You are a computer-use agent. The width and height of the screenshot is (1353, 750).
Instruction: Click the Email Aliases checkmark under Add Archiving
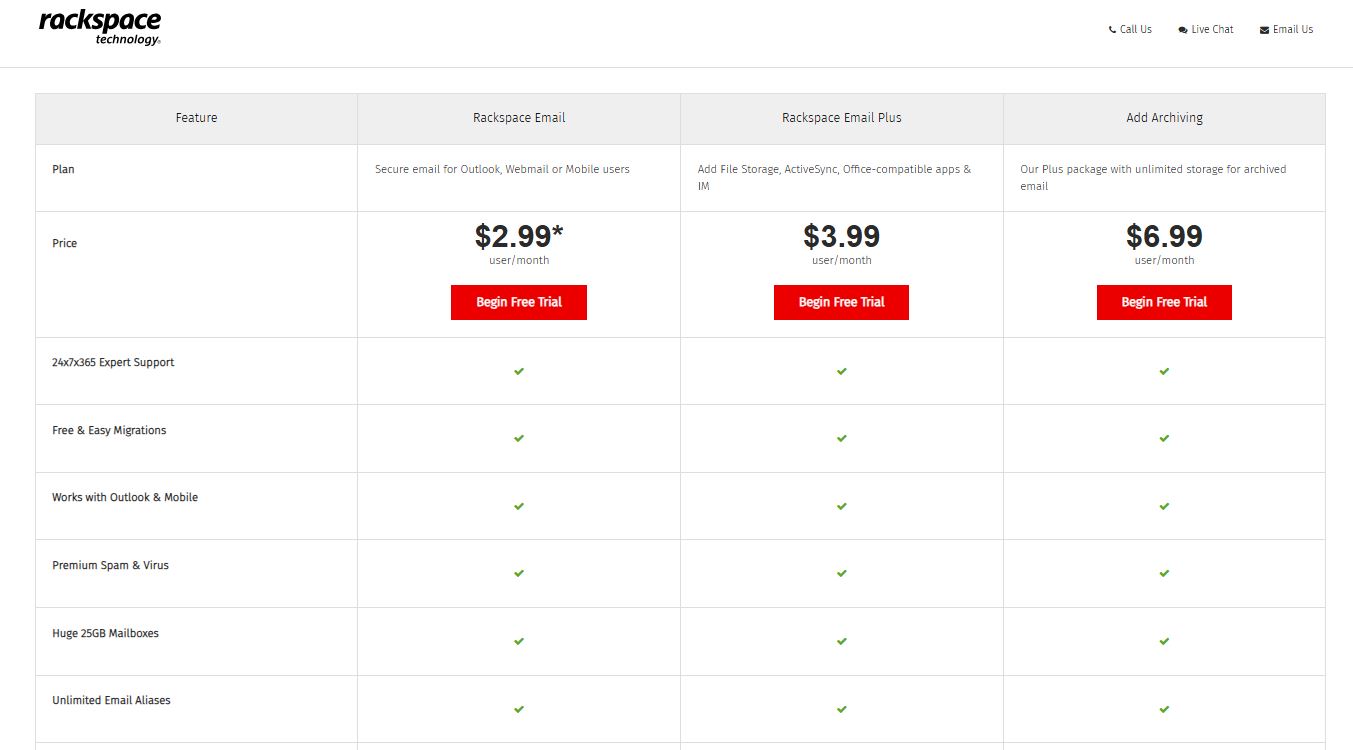pos(1163,709)
